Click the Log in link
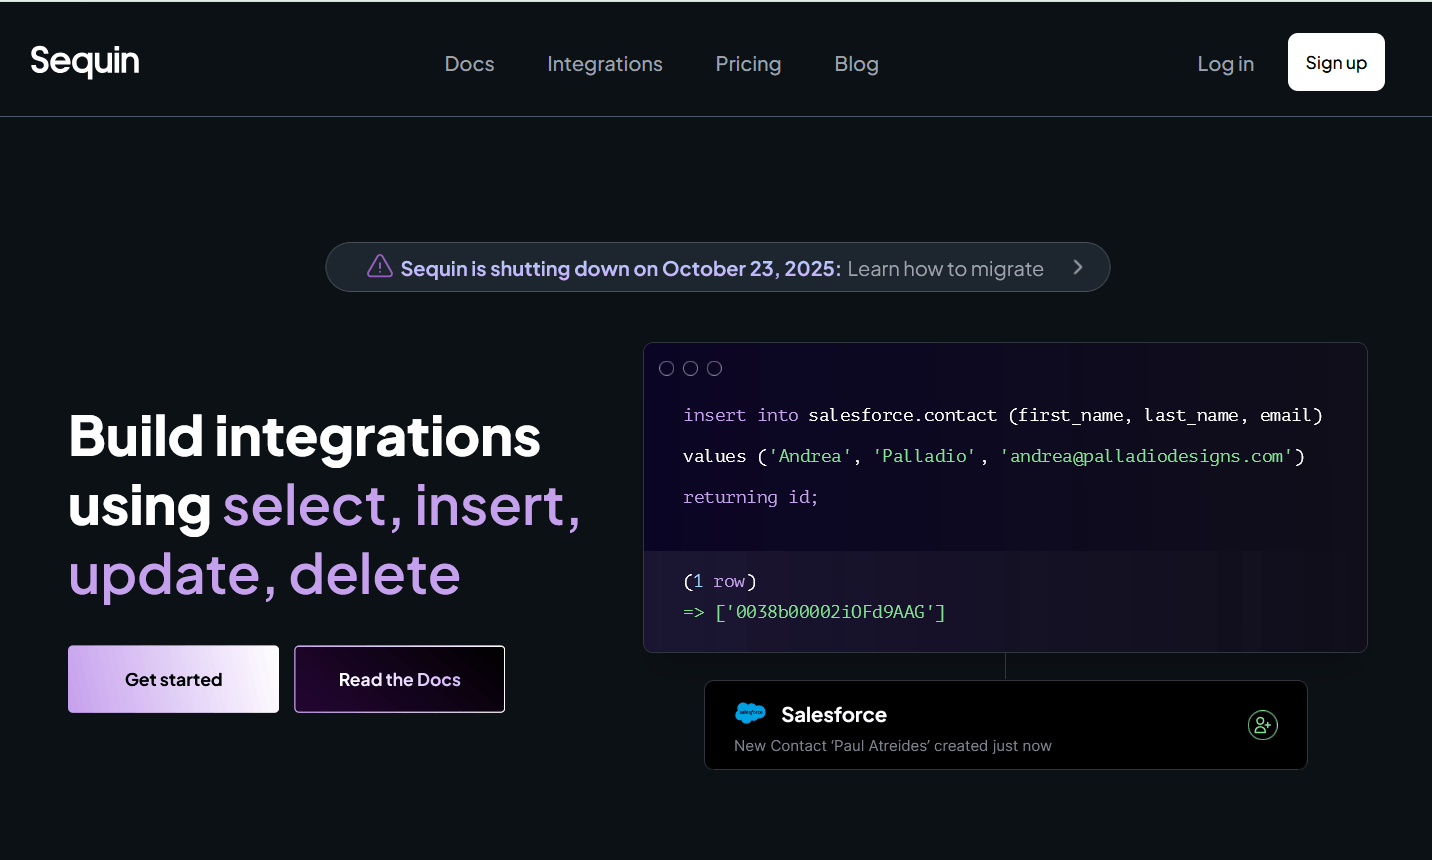Viewport: 1432px width, 860px height. [x=1225, y=64]
